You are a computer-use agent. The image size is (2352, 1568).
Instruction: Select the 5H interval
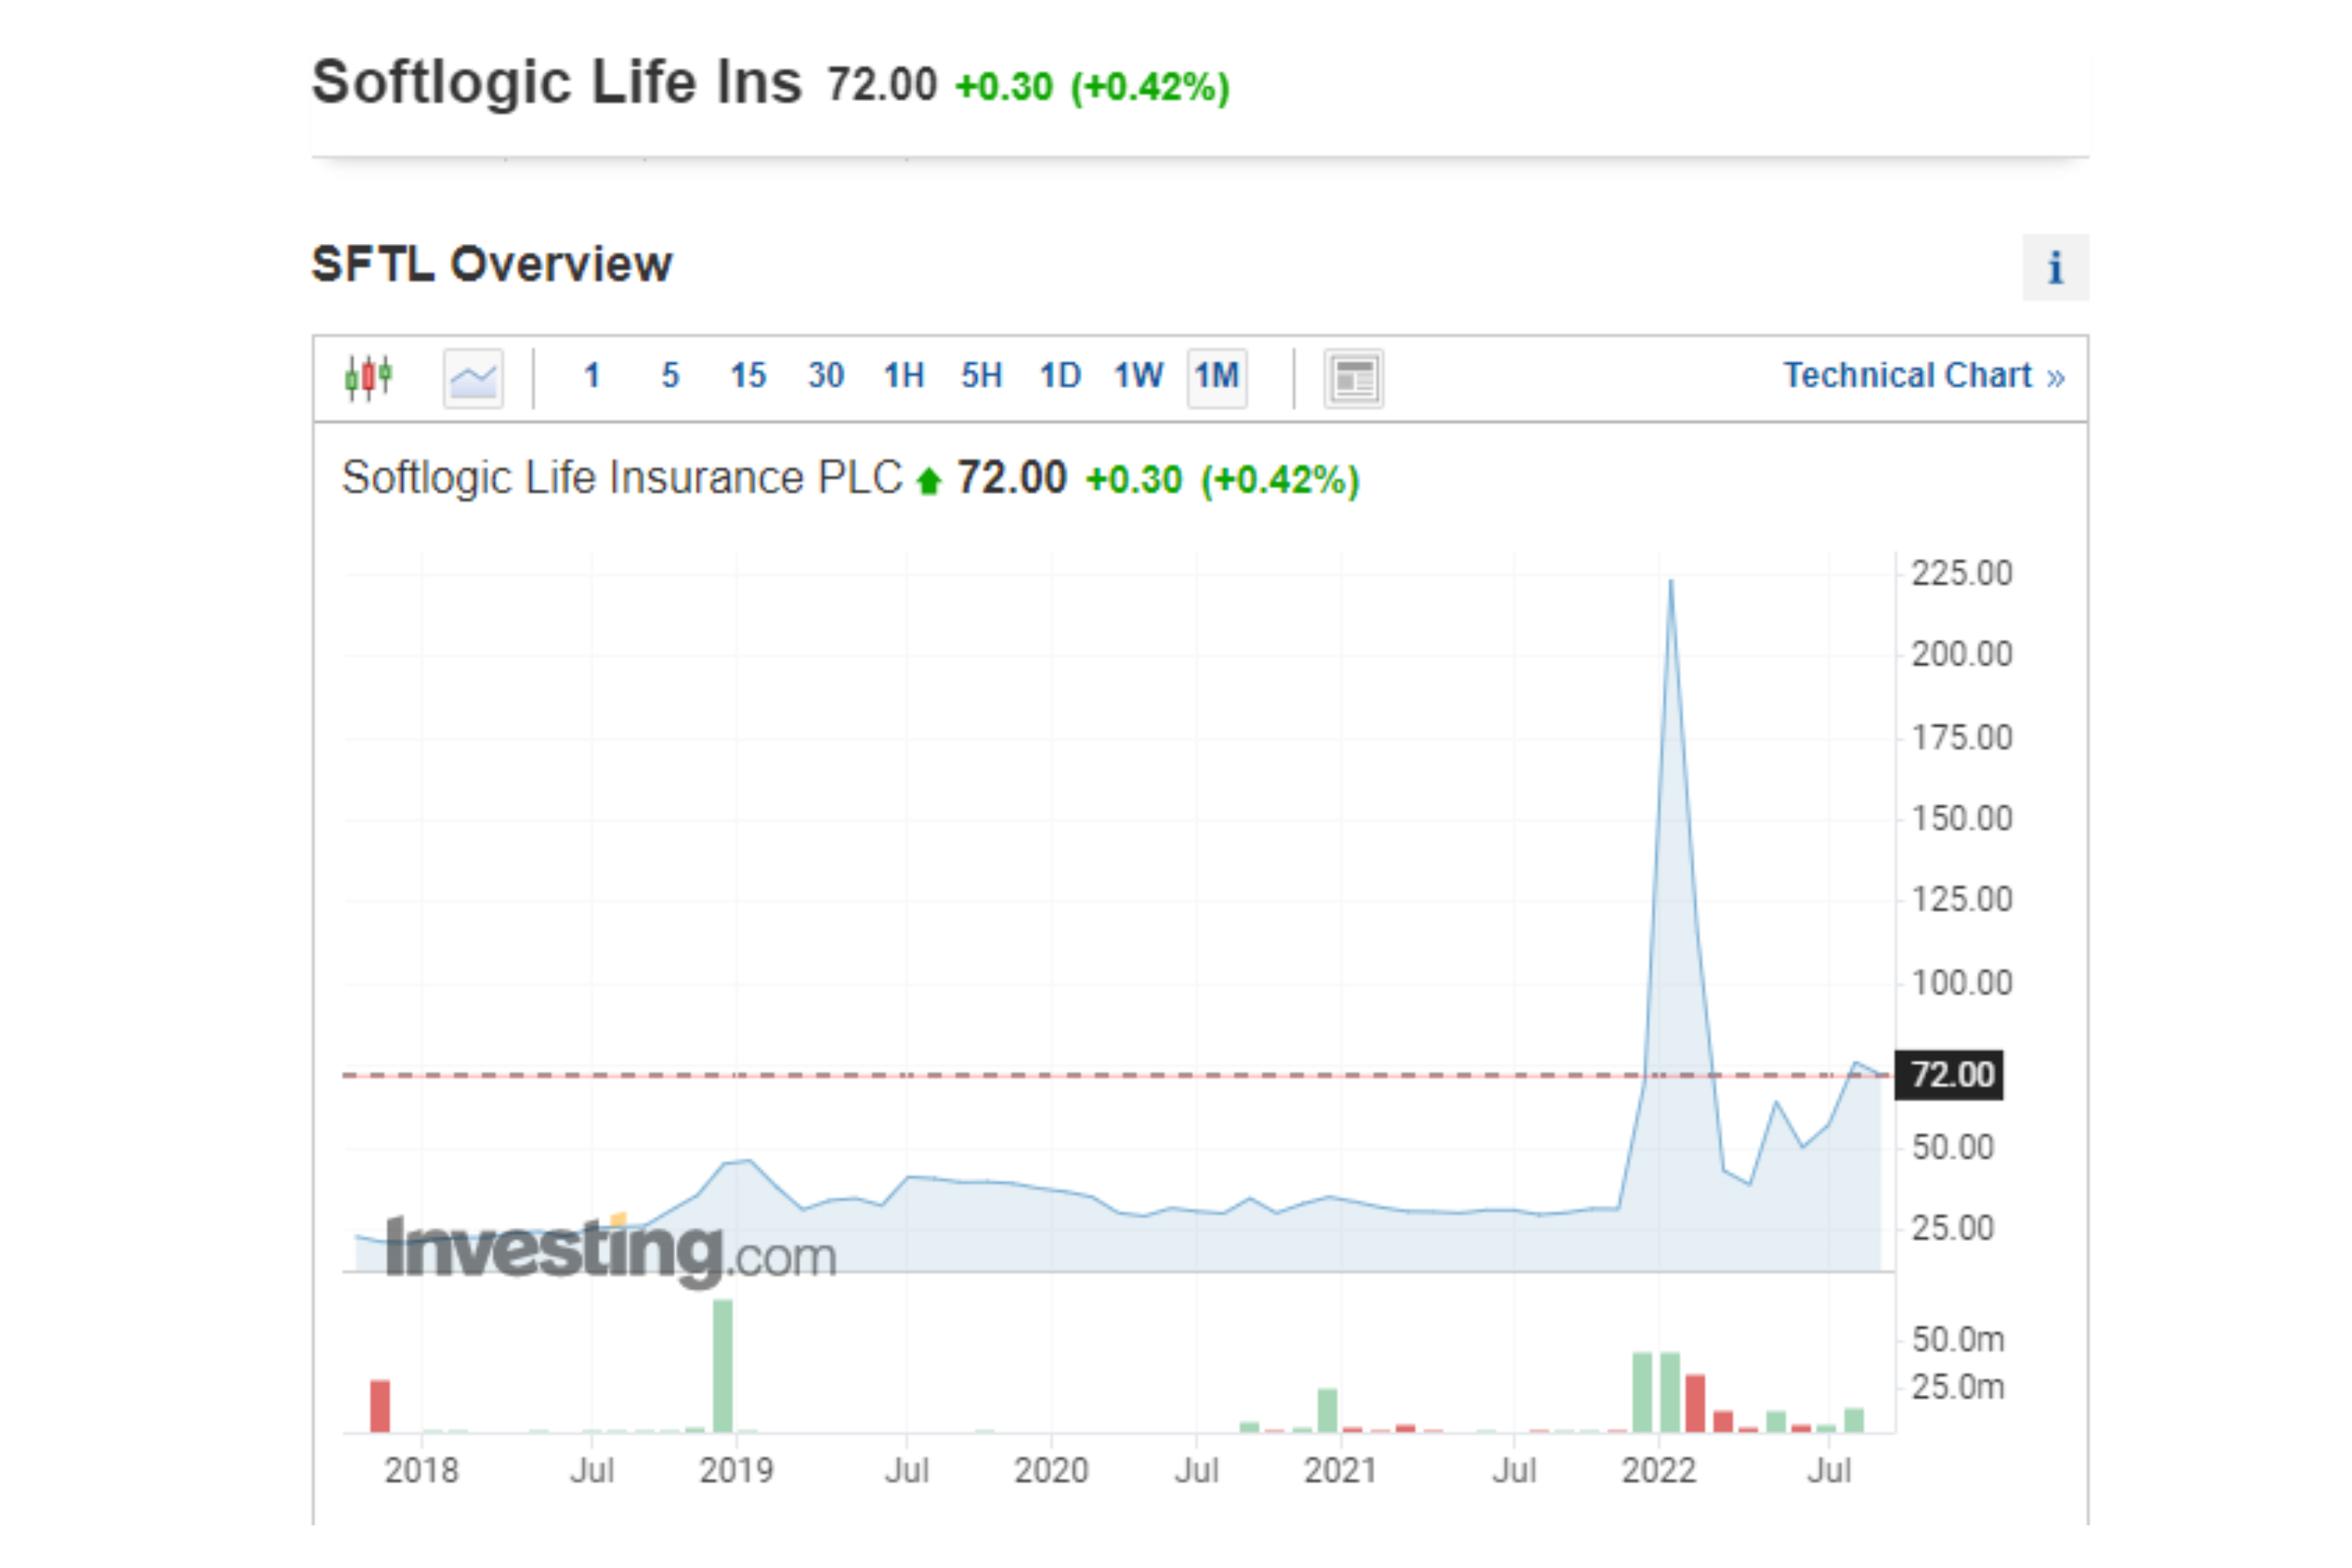(982, 376)
